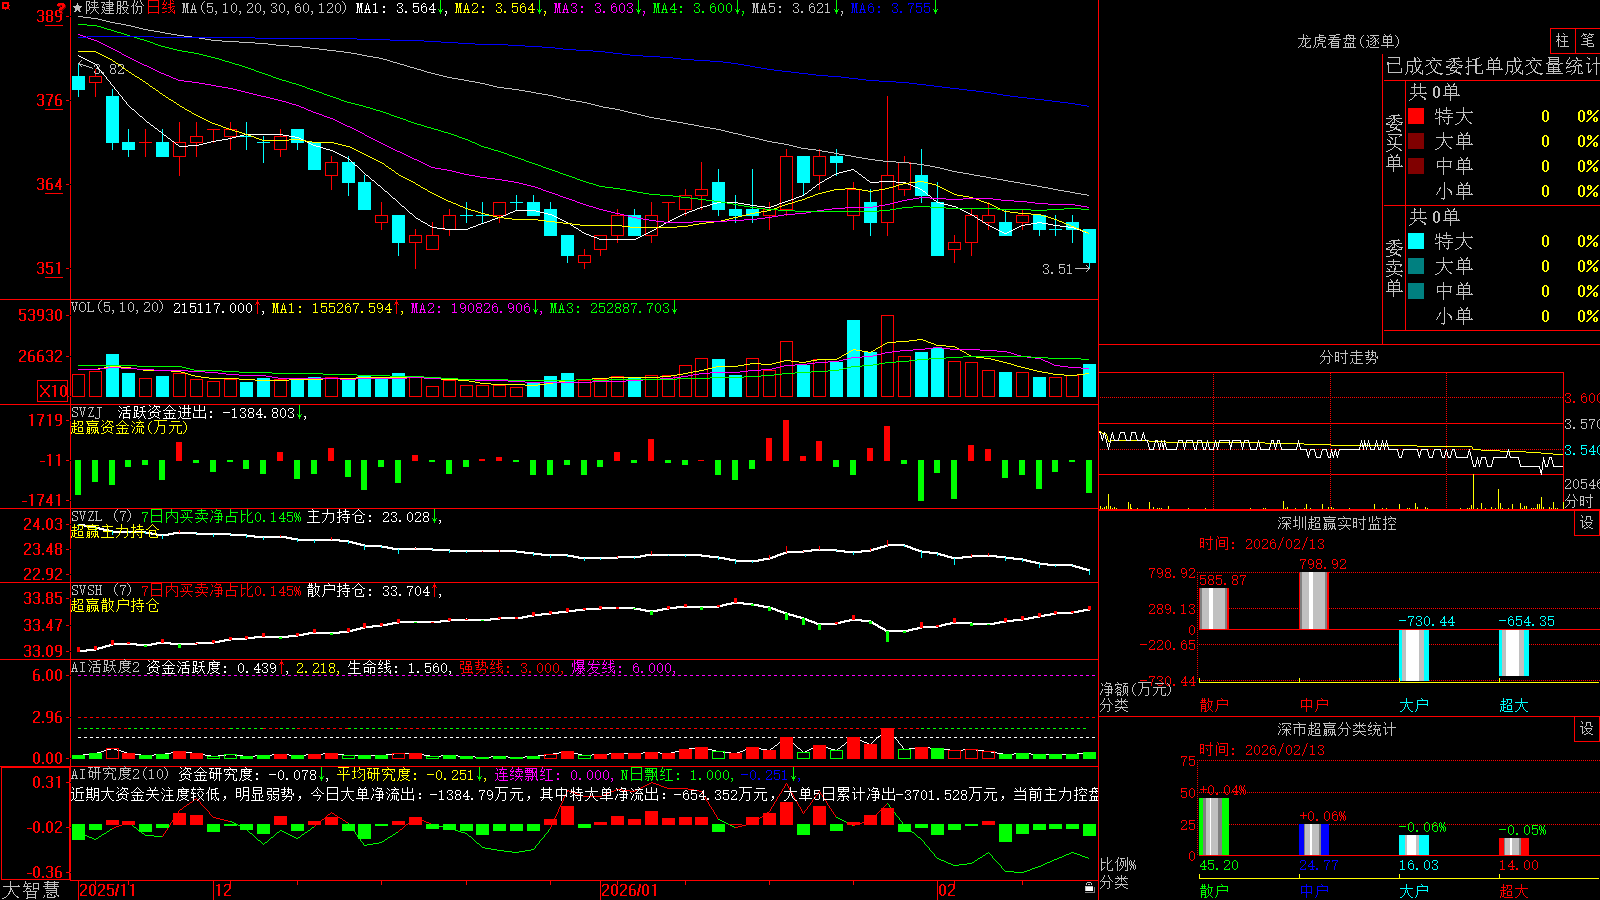Click the 爆发线: 6.000 label
This screenshot has width=1600, height=900.
623,667
